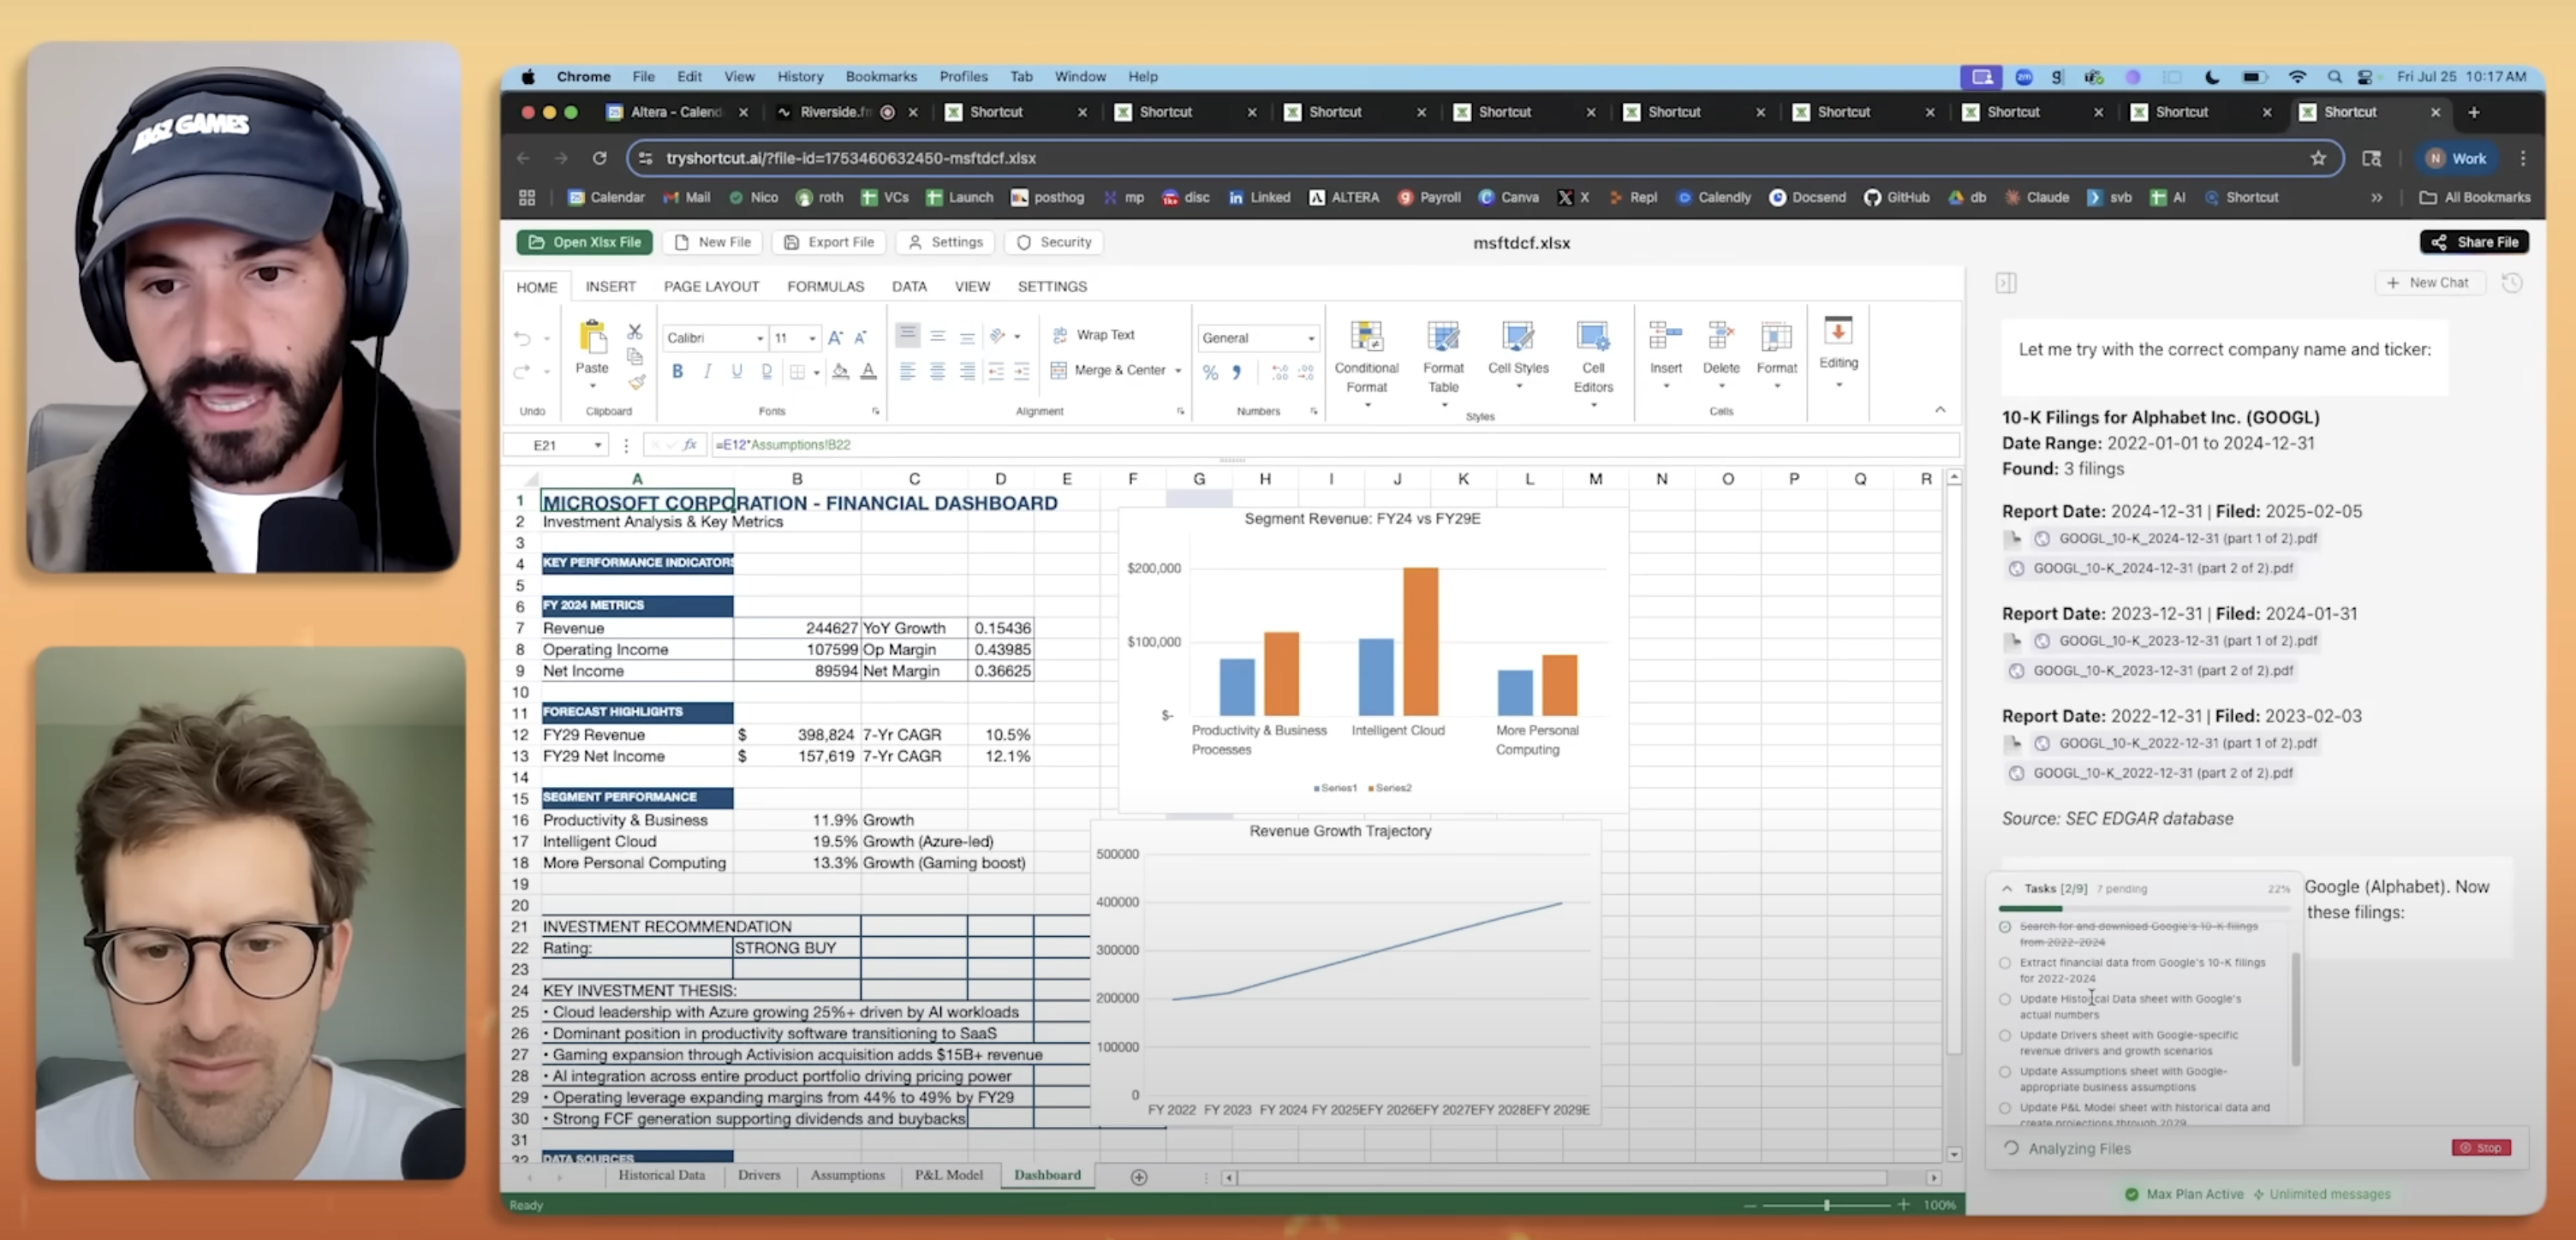2576x1240 pixels.
Task: Open the Bookmarks menu in macOS menu bar
Action: 881,76
